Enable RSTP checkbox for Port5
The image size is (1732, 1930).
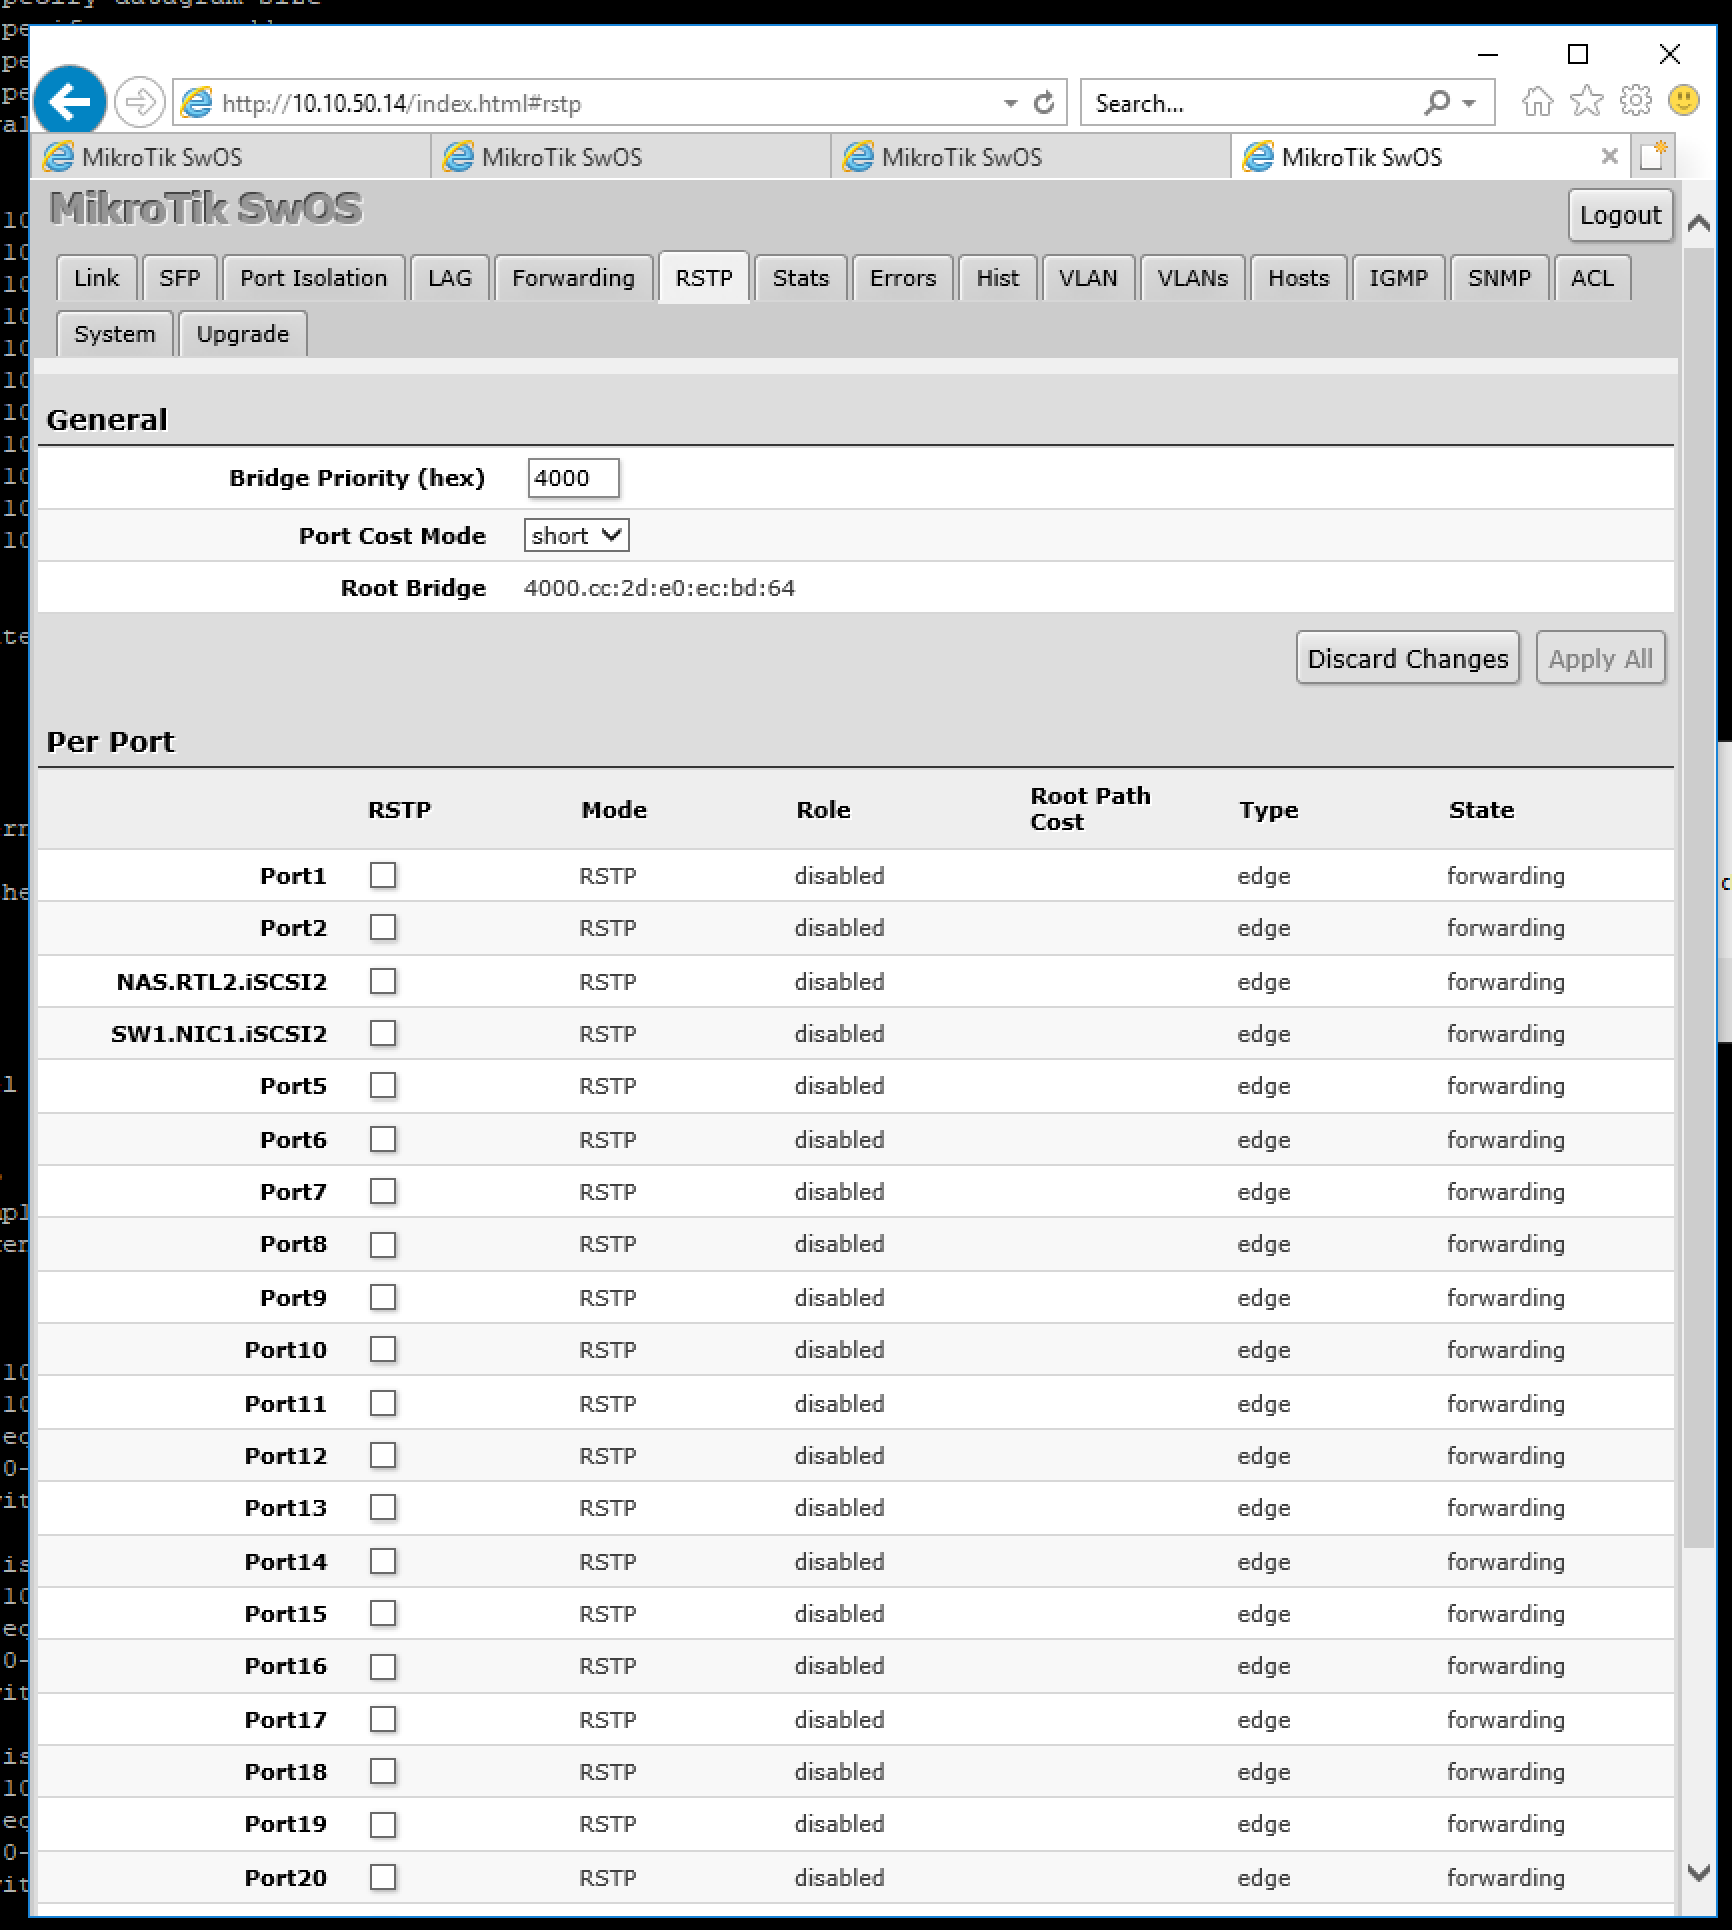pyautogui.click(x=383, y=1086)
